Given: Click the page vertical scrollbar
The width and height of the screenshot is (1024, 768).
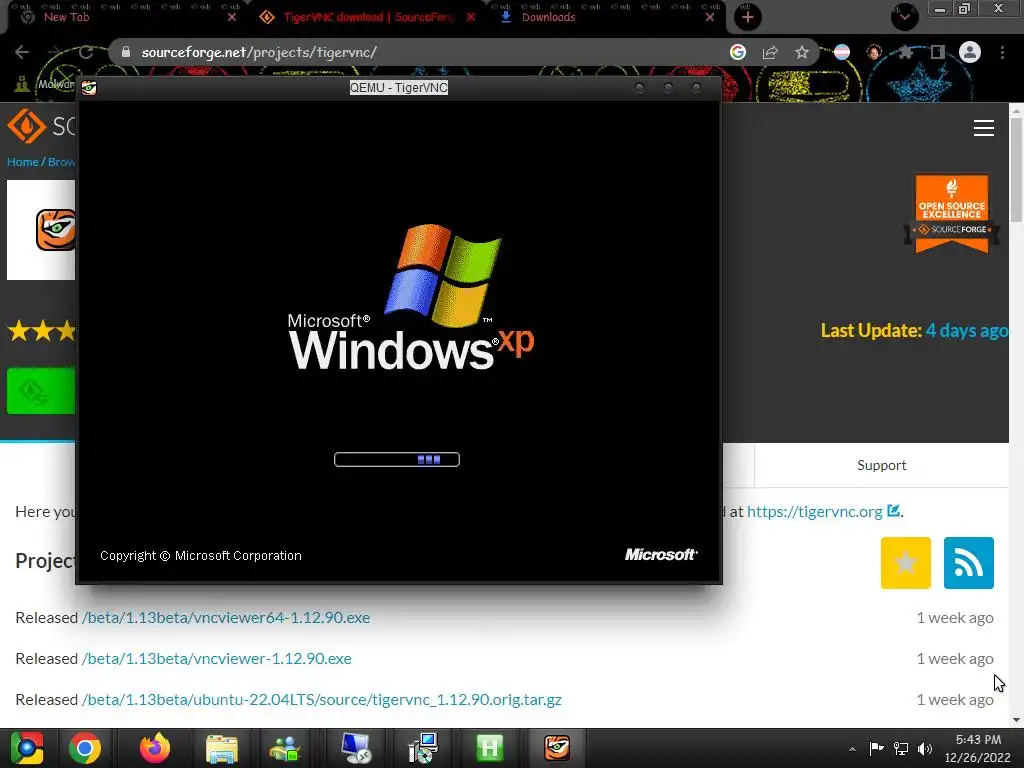Looking at the screenshot, I should point(1016,170).
